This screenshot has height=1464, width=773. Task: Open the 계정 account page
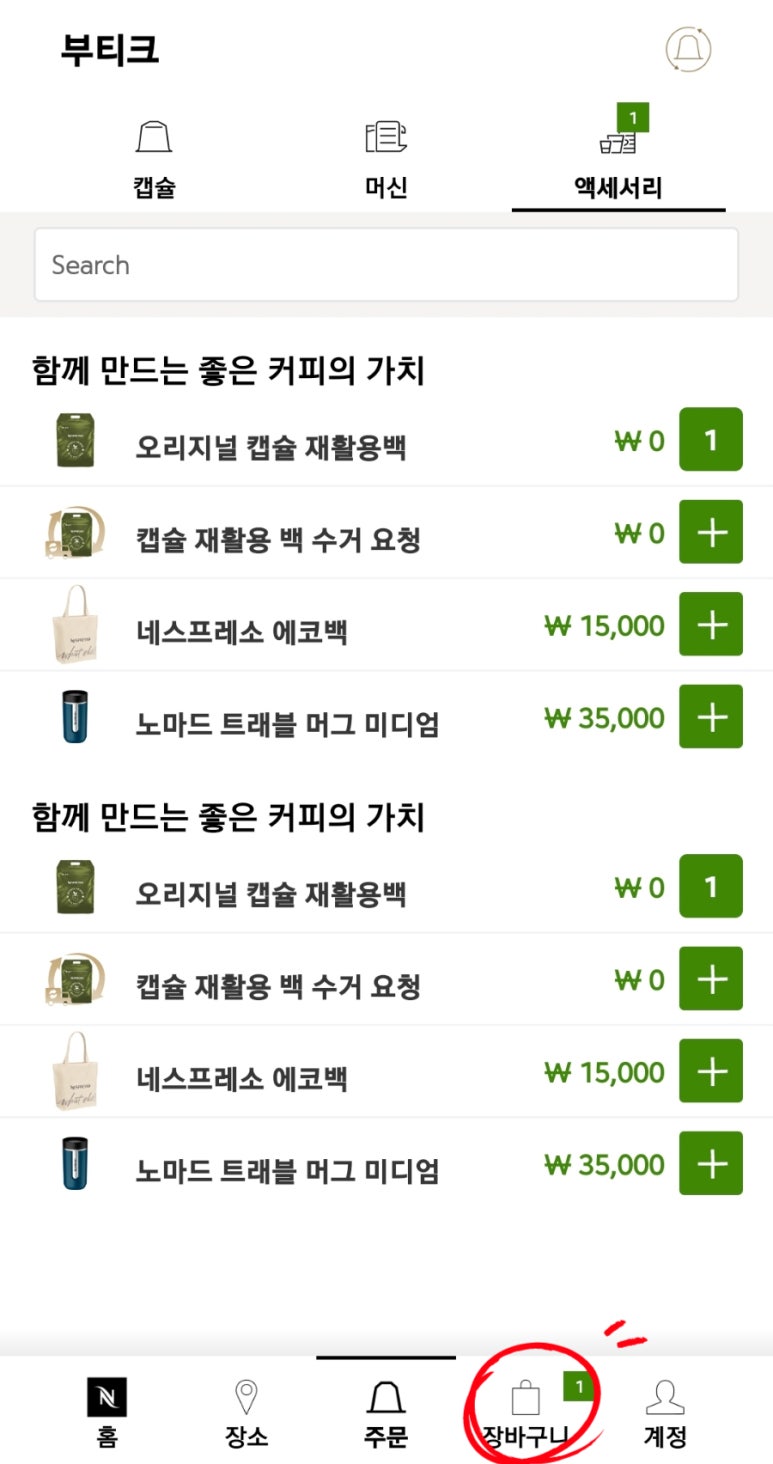pyautogui.click(x=665, y=1412)
